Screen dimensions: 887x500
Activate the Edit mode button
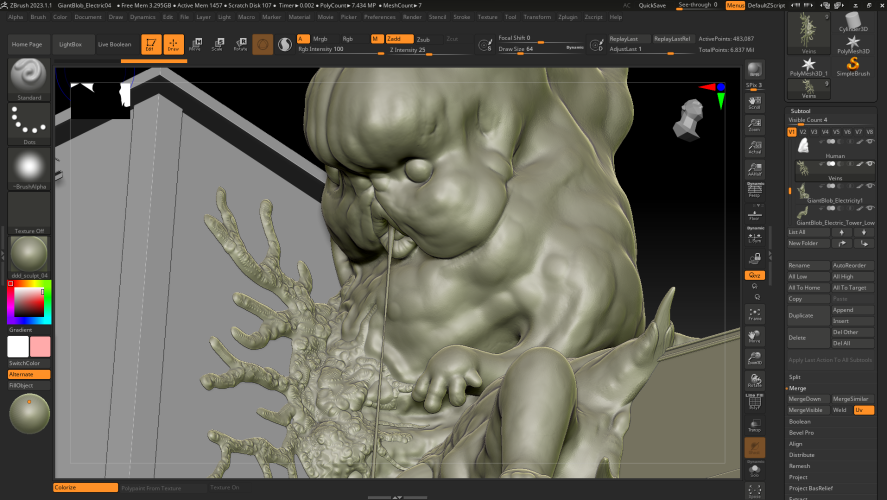151,45
